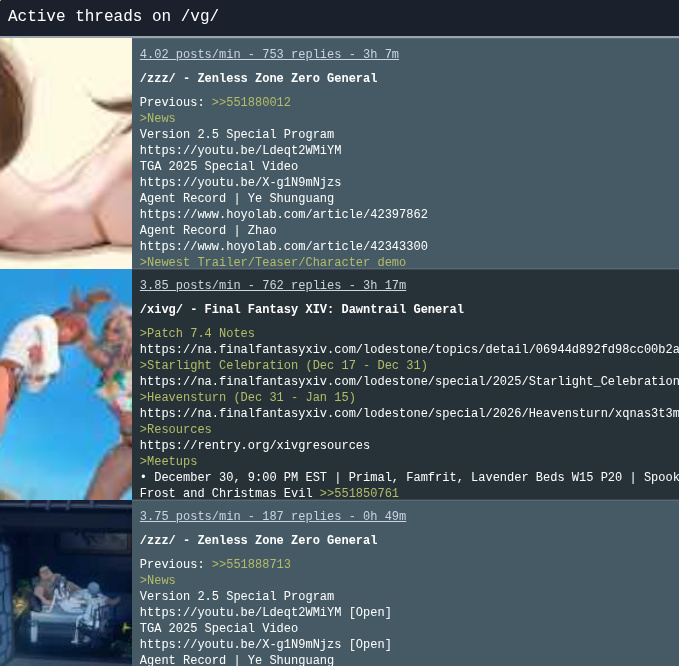Screen dimensions: 679x666
Task: Click 'TGA 2025 Special Video' in first thread
Action: (x=219, y=166)
